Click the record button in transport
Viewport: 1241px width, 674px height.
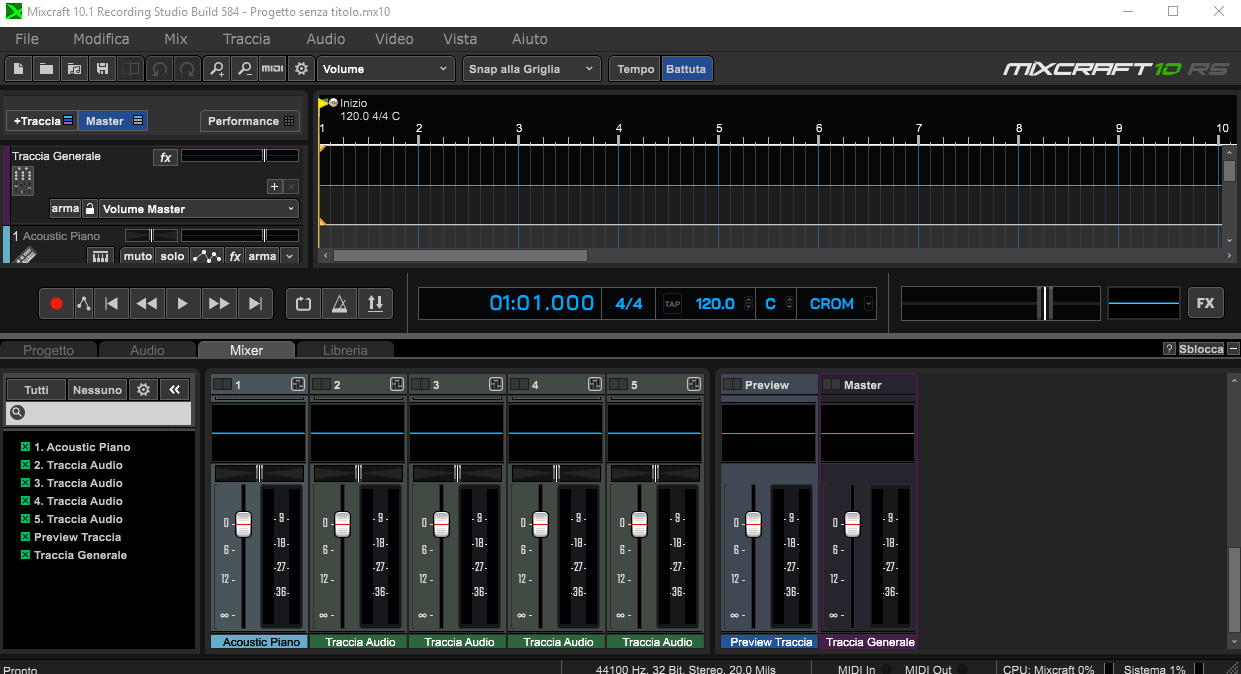[x=56, y=303]
